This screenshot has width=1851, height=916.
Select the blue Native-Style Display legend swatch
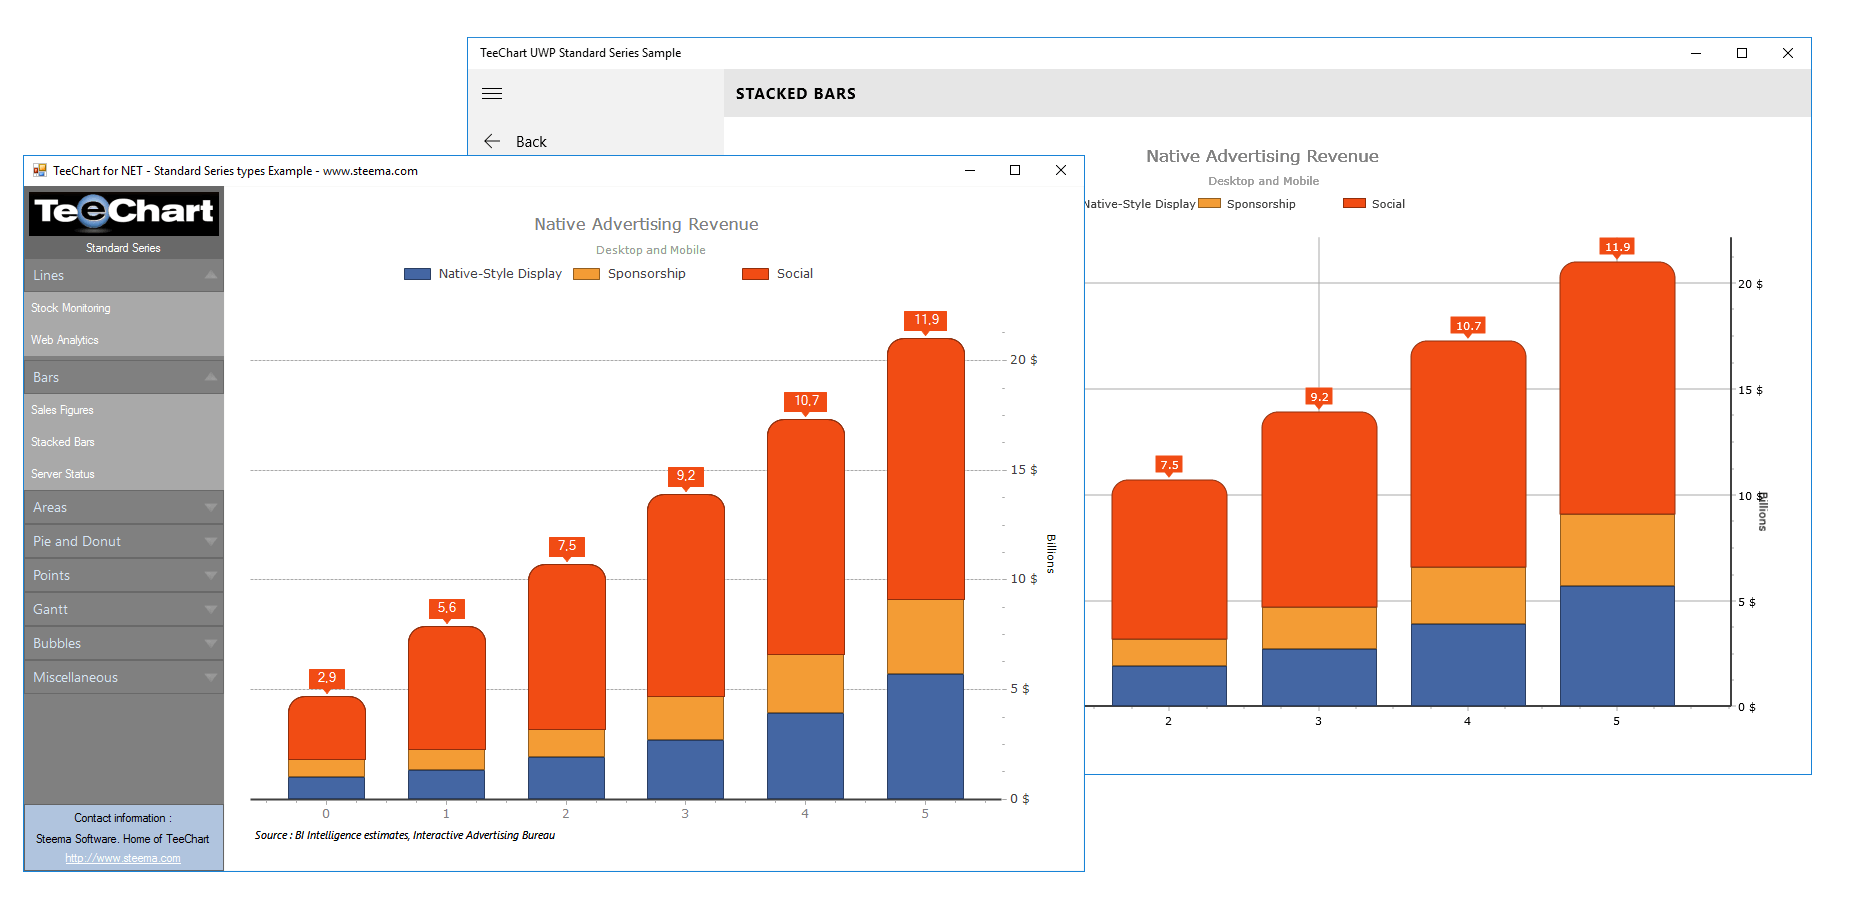(415, 273)
